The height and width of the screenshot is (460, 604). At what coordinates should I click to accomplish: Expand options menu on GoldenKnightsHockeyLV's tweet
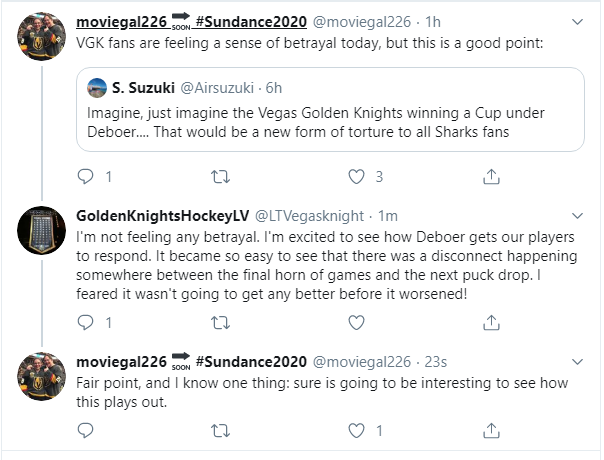point(577,216)
